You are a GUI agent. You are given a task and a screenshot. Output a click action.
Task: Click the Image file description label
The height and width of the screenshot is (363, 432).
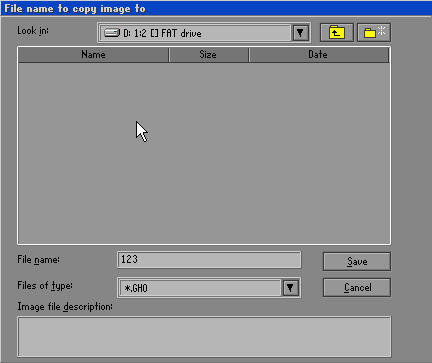(65, 306)
